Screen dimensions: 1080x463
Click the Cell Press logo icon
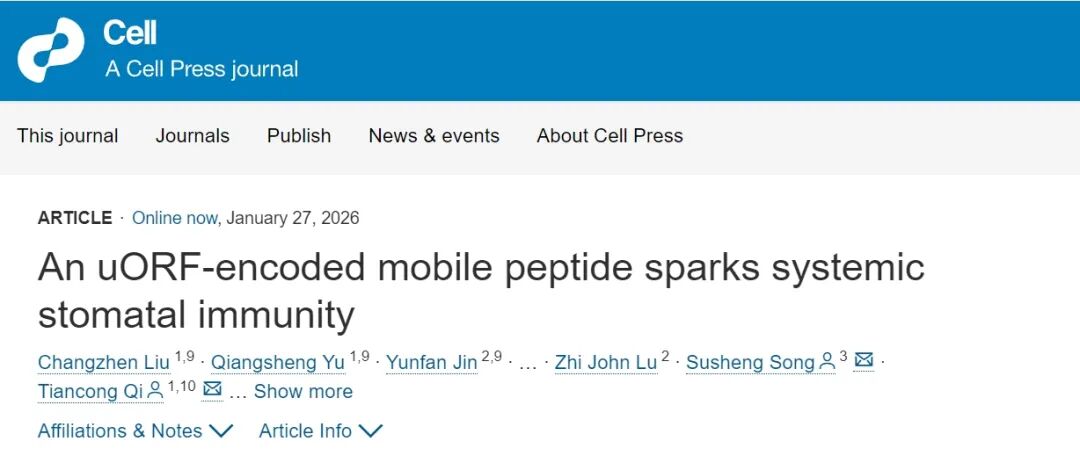[50, 49]
